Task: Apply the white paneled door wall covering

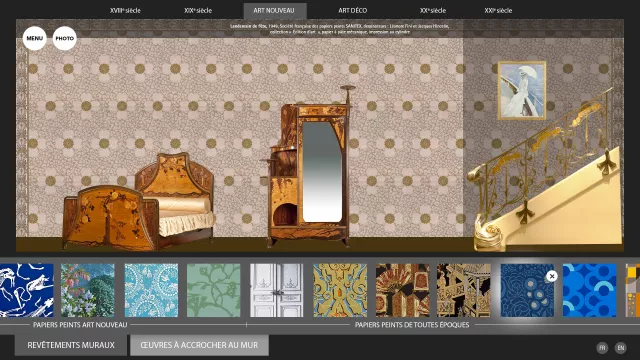Action: 276,290
